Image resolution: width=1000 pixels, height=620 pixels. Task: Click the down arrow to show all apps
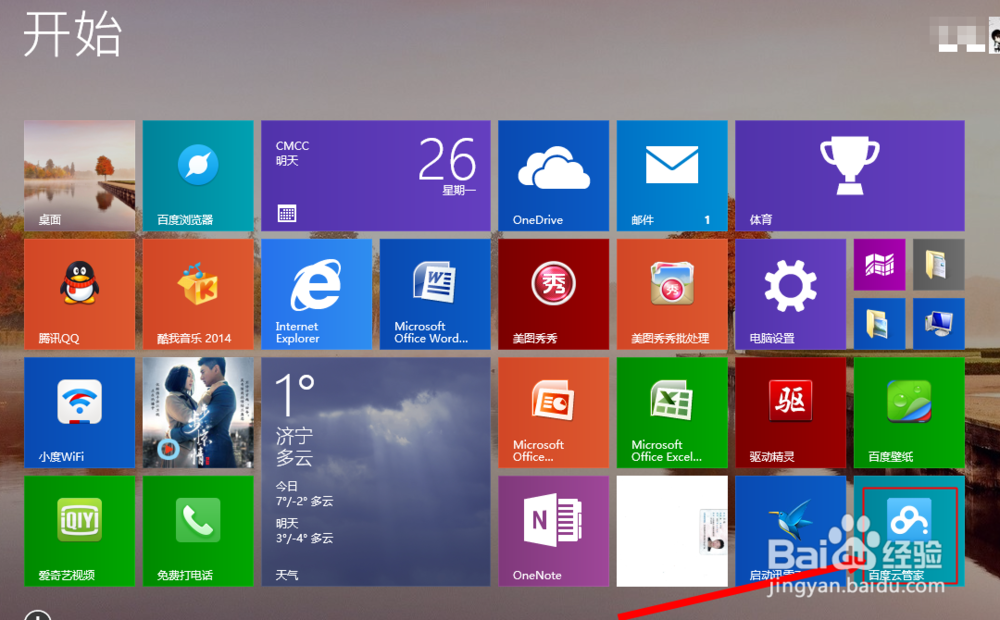(x=38, y=616)
